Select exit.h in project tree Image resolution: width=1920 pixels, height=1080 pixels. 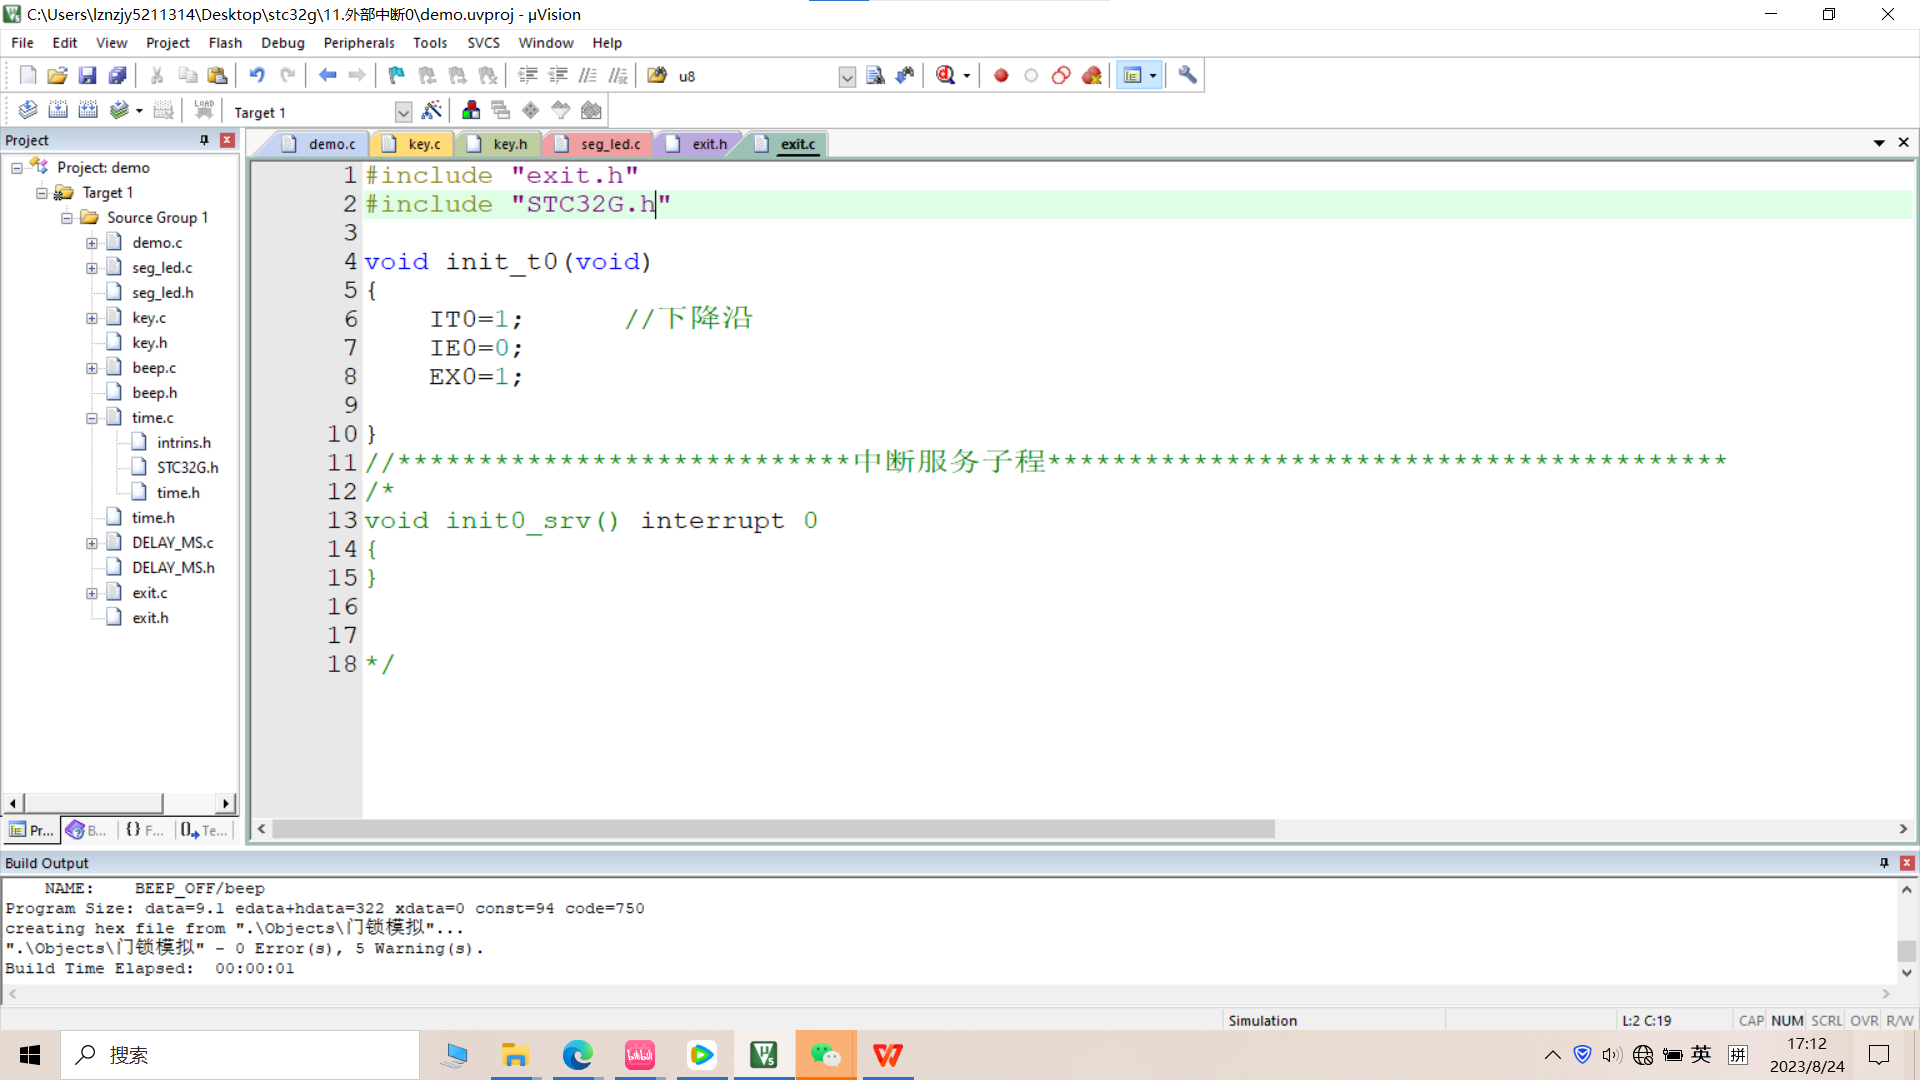click(x=150, y=618)
